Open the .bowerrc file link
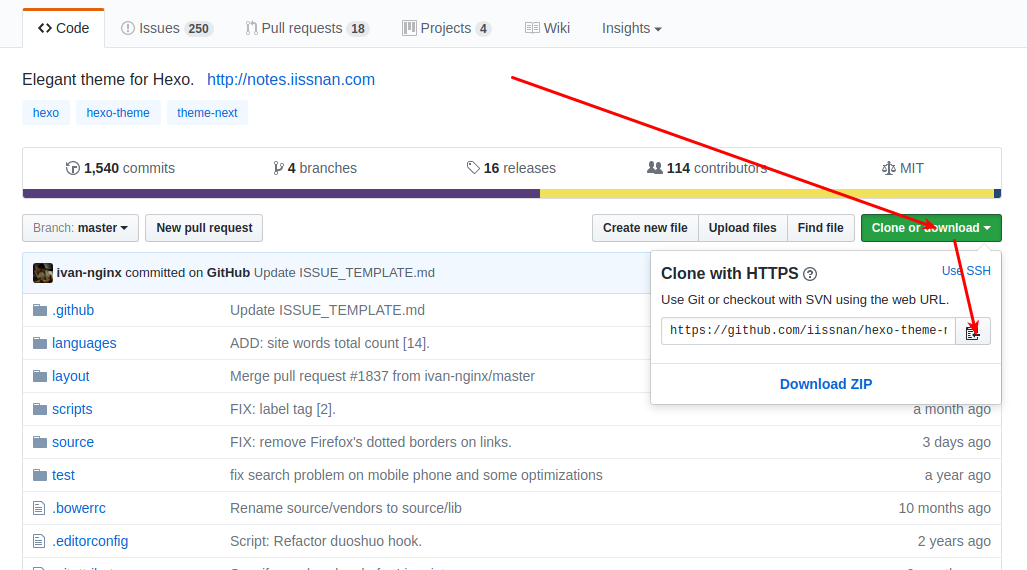 pyautogui.click(x=79, y=508)
